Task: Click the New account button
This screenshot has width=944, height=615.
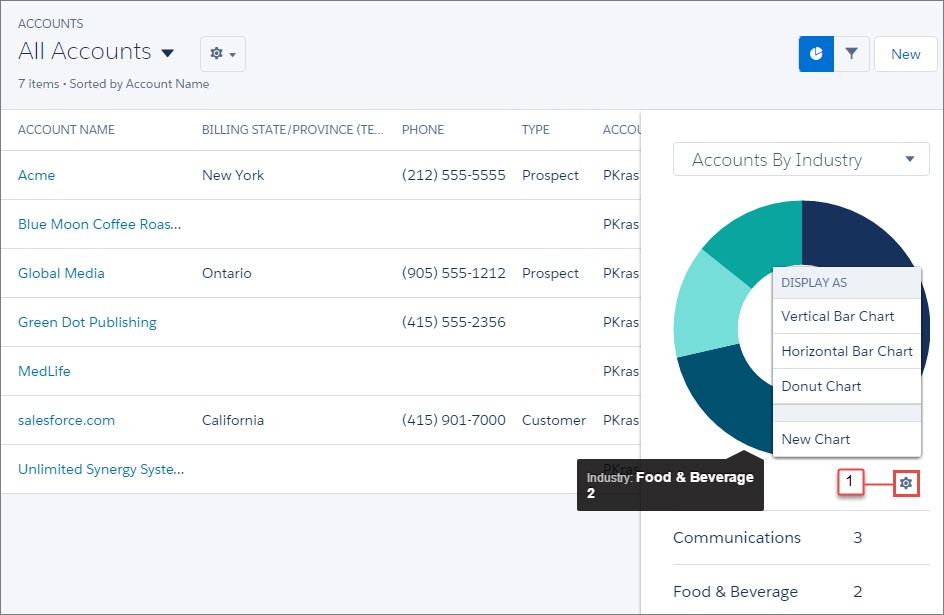Action: click(905, 54)
